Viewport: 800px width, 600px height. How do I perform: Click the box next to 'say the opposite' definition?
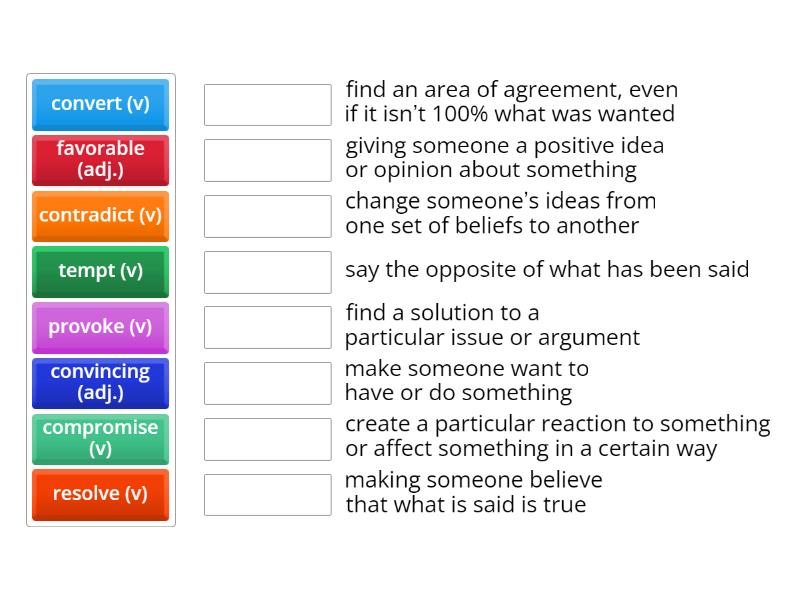[267, 269]
